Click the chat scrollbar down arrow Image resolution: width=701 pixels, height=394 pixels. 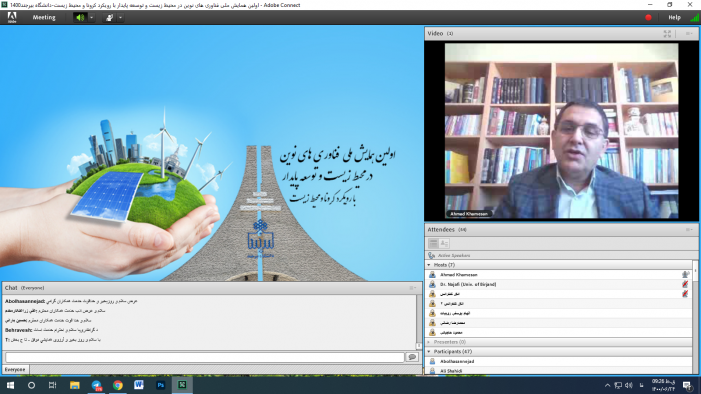point(418,346)
